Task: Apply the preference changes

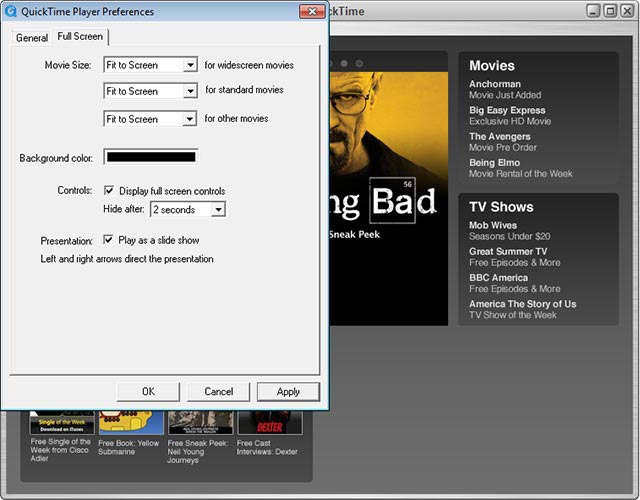Action: coord(288,391)
